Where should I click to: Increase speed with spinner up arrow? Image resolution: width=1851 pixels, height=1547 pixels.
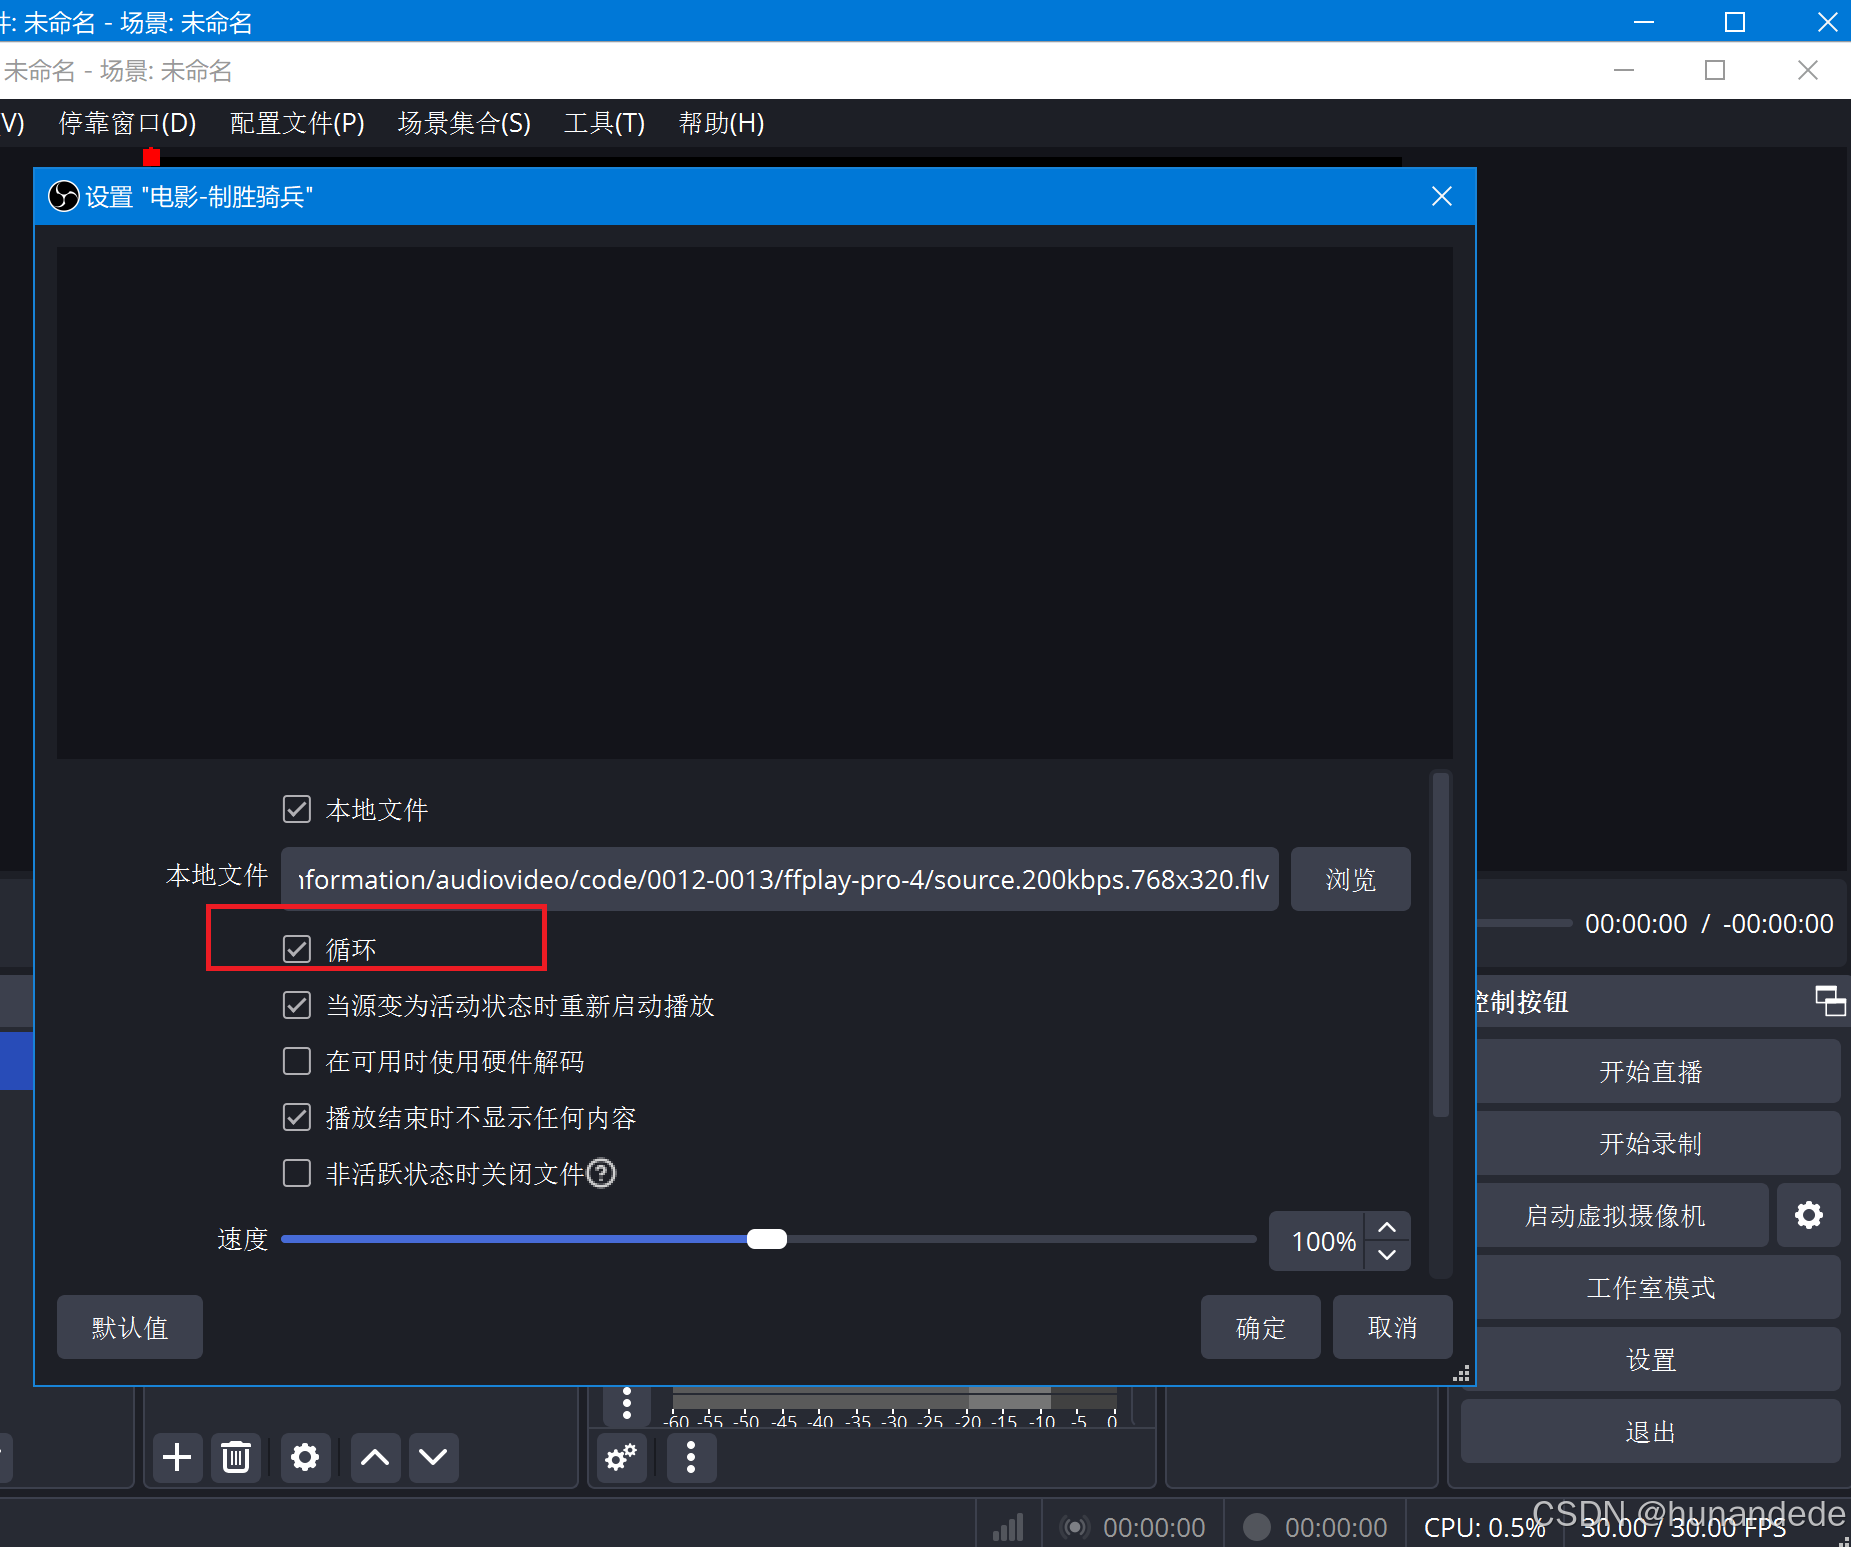[1387, 1227]
